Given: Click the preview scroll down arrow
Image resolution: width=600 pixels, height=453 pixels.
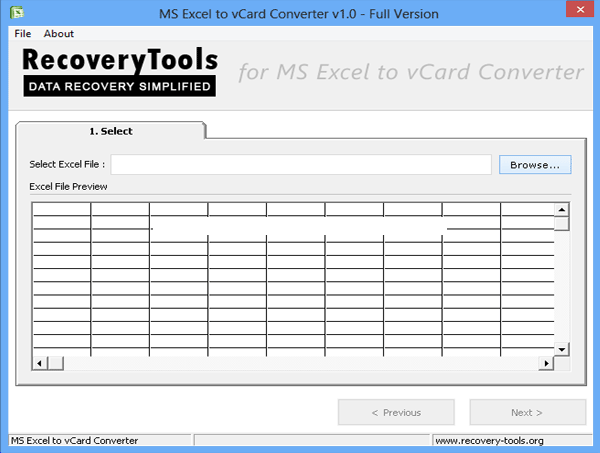Looking at the screenshot, I should point(561,349).
